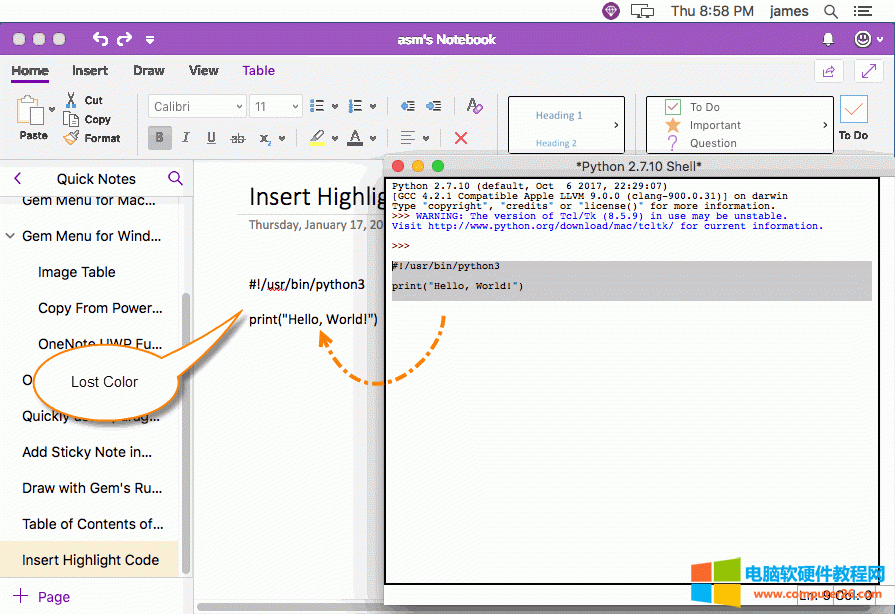Toggle underline formatting
895x614 pixels.
[x=210, y=138]
